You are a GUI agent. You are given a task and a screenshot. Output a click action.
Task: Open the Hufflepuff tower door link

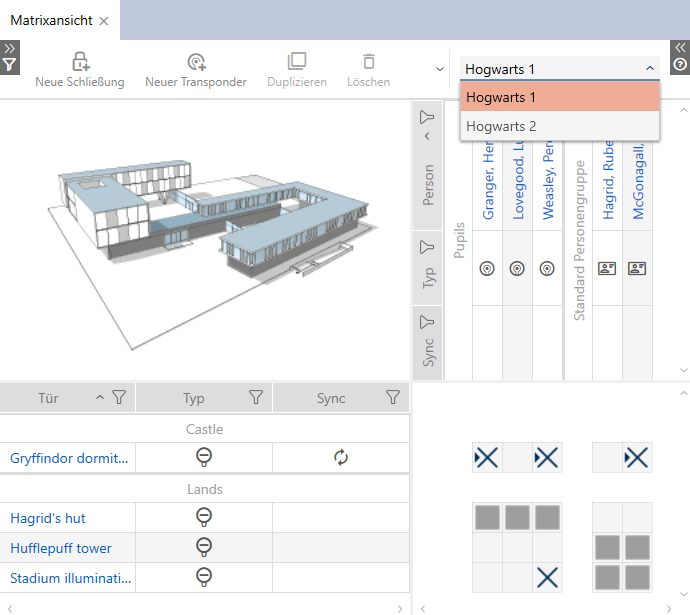point(61,548)
